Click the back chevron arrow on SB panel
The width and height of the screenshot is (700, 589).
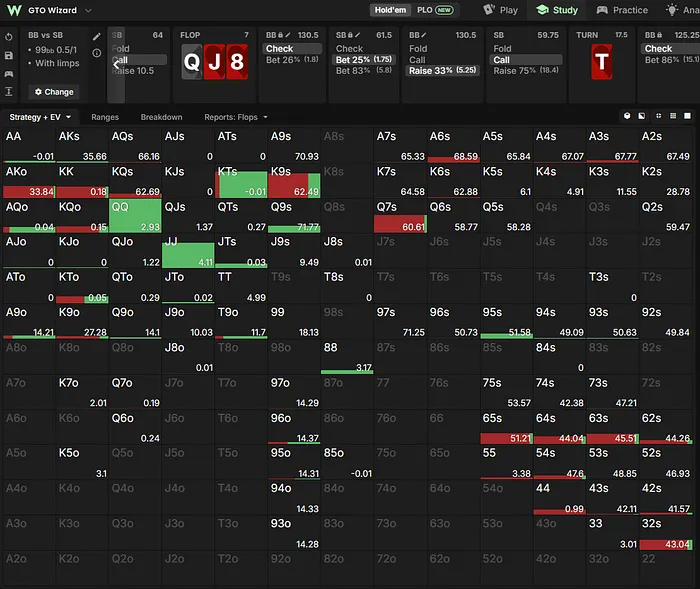(116, 65)
